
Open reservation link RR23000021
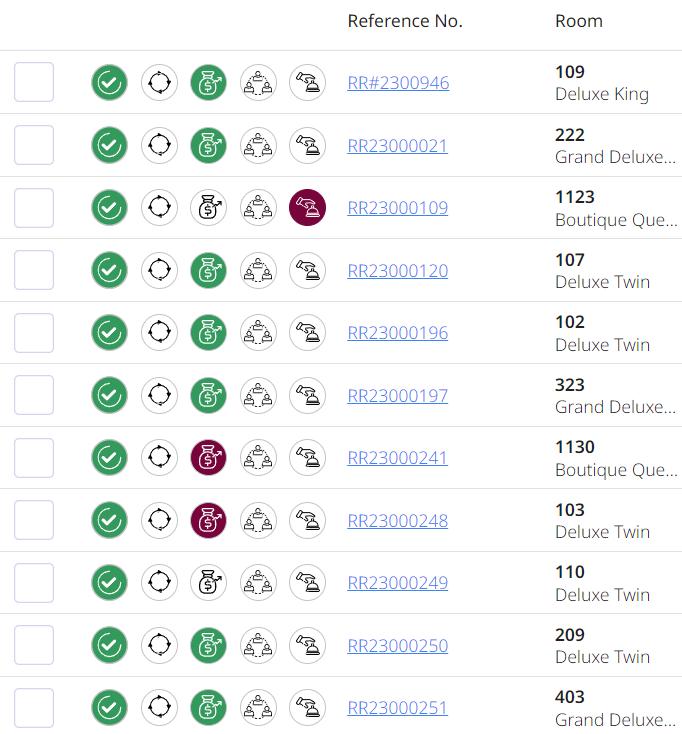(397, 146)
